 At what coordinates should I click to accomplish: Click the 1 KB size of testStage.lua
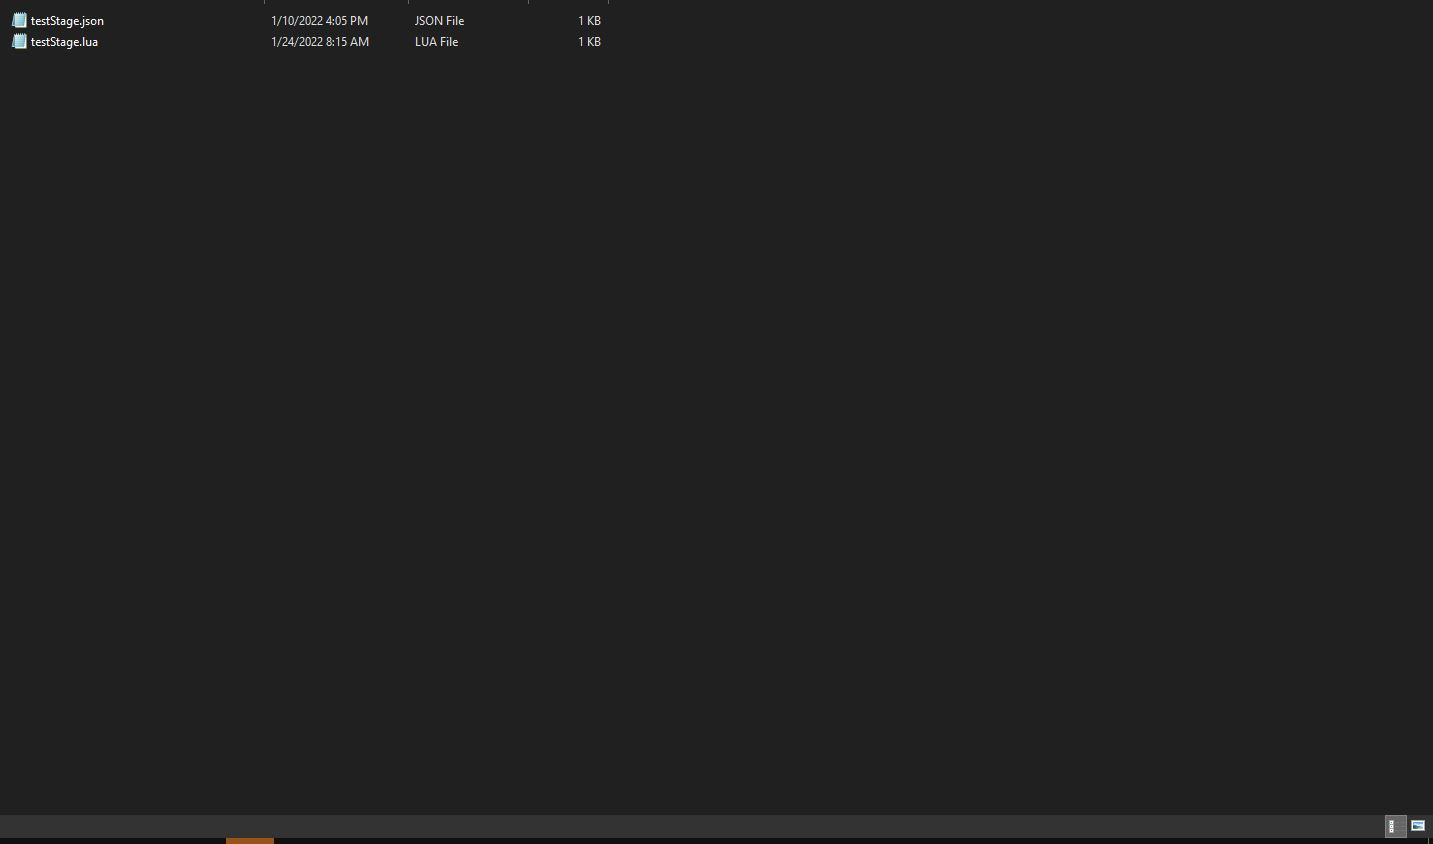589,42
